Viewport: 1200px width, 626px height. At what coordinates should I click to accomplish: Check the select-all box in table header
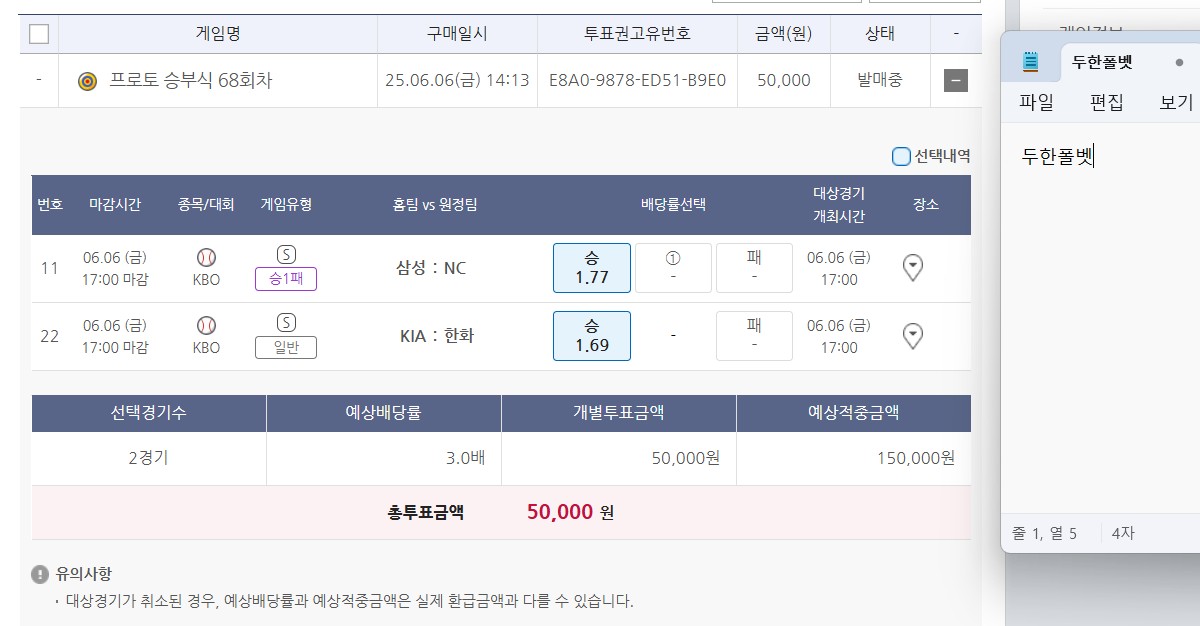point(39,34)
